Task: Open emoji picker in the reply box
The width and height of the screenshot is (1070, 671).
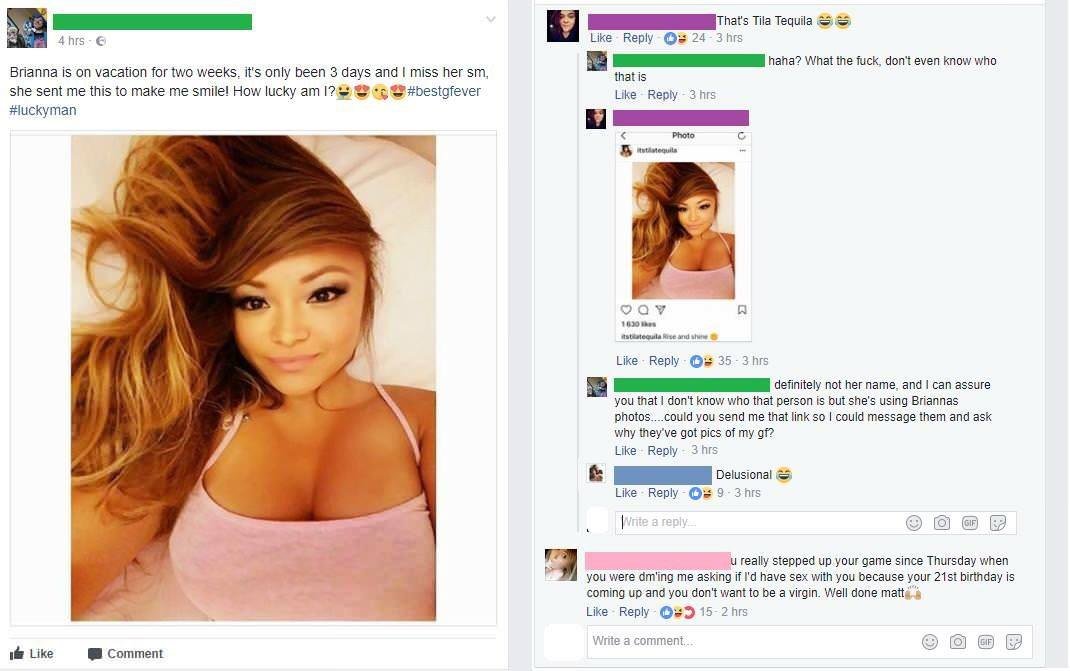Action: pos(914,523)
